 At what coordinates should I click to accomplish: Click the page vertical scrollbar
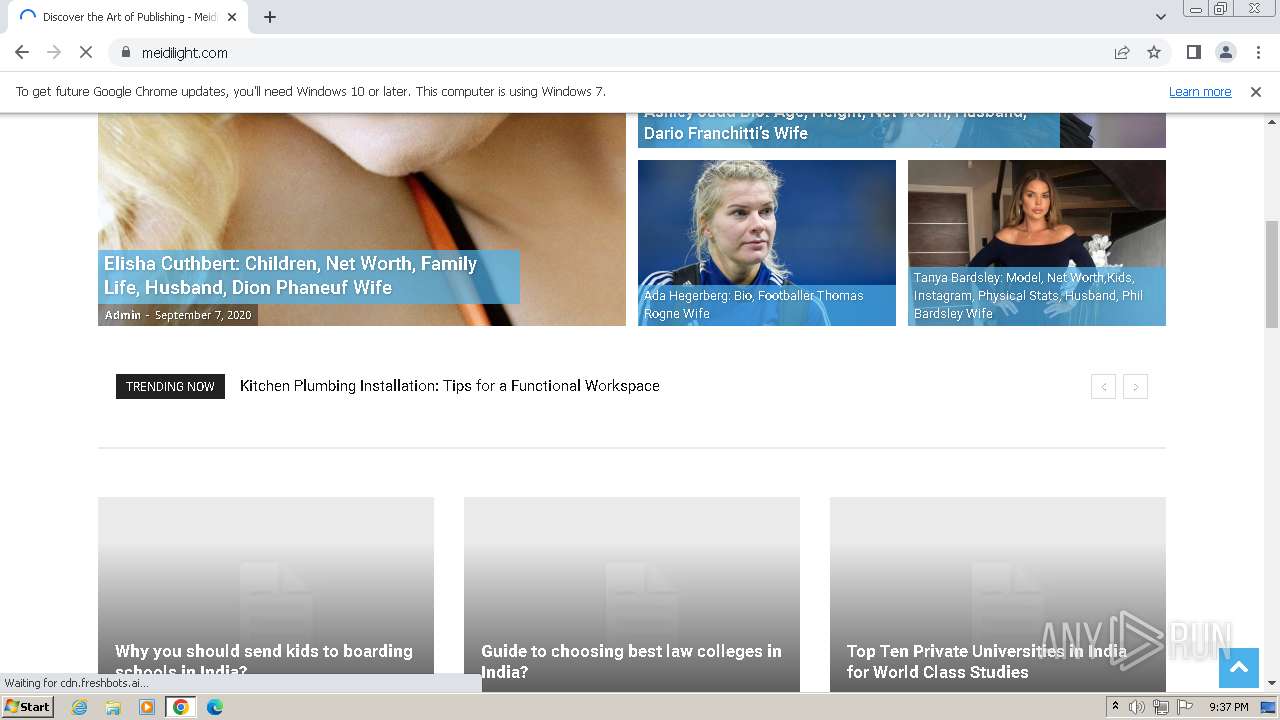tap(1272, 275)
